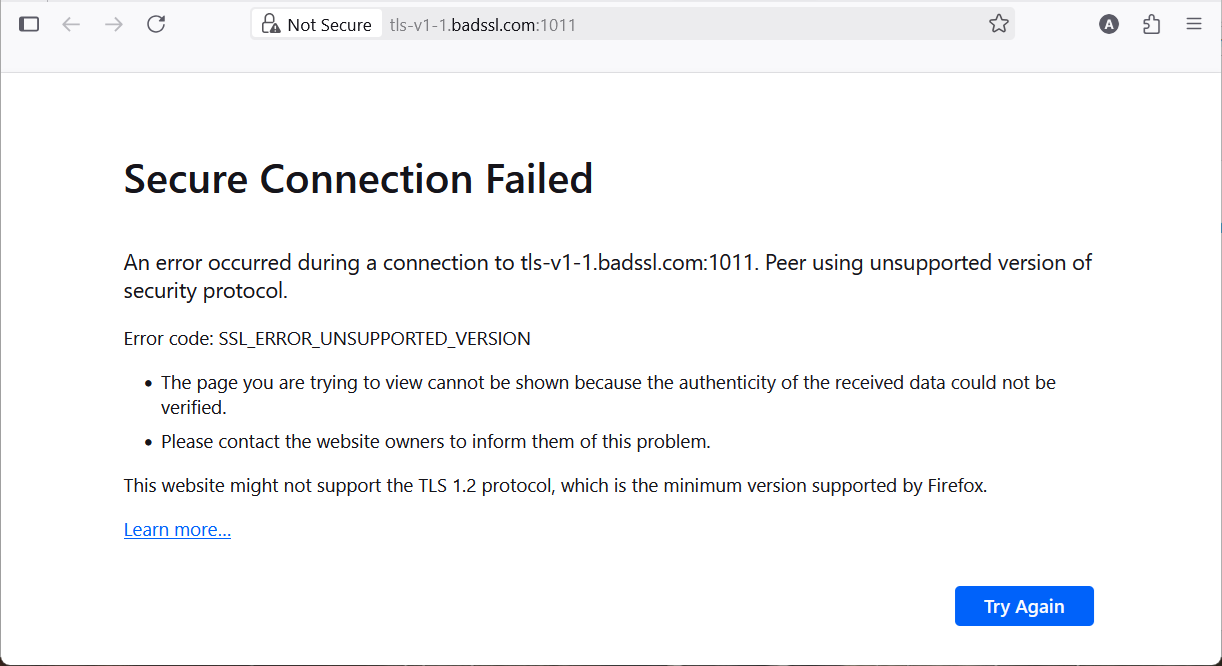
Task: Reload the current page
Action: point(156,24)
